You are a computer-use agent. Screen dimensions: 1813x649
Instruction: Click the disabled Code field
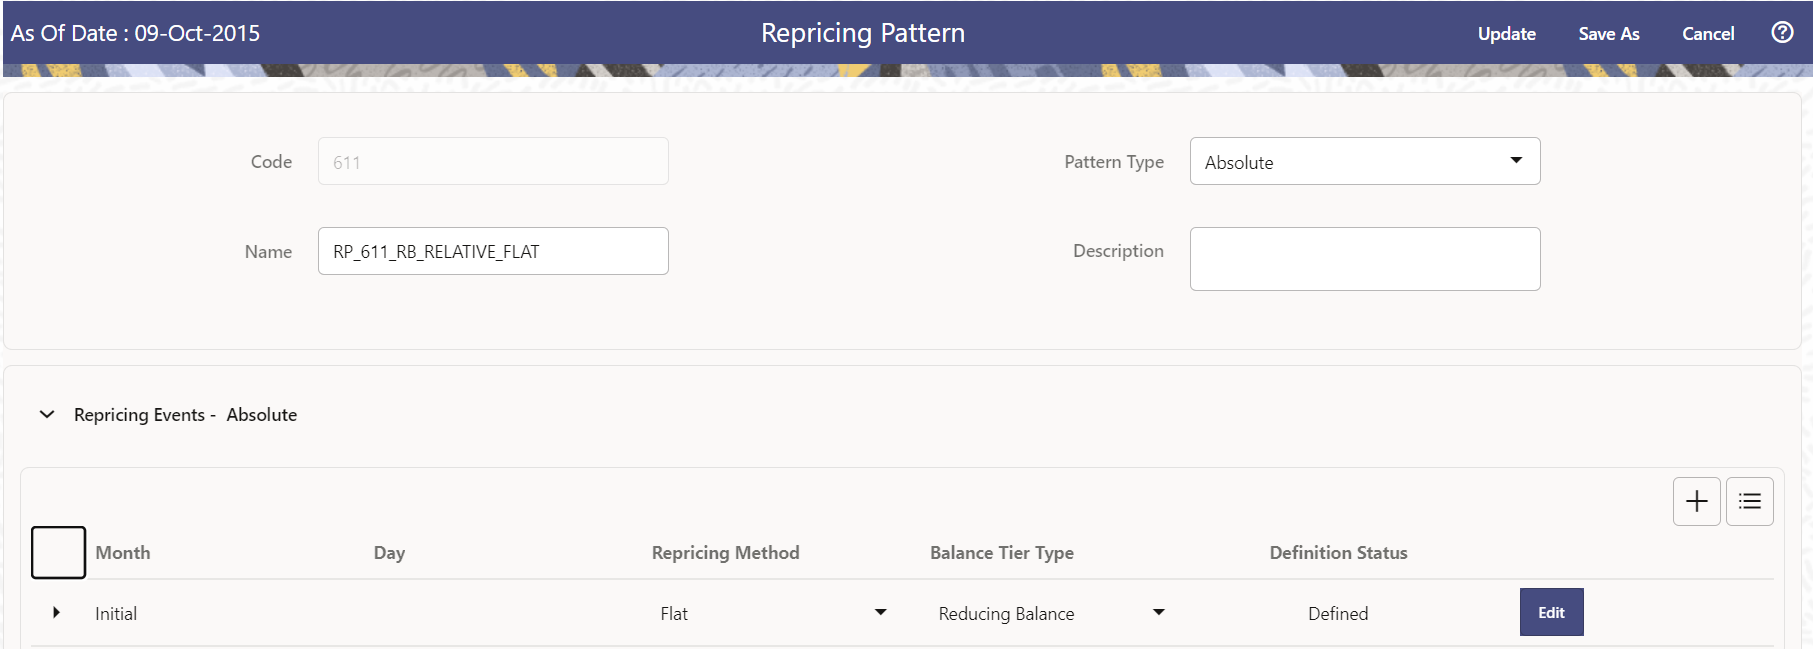493,162
